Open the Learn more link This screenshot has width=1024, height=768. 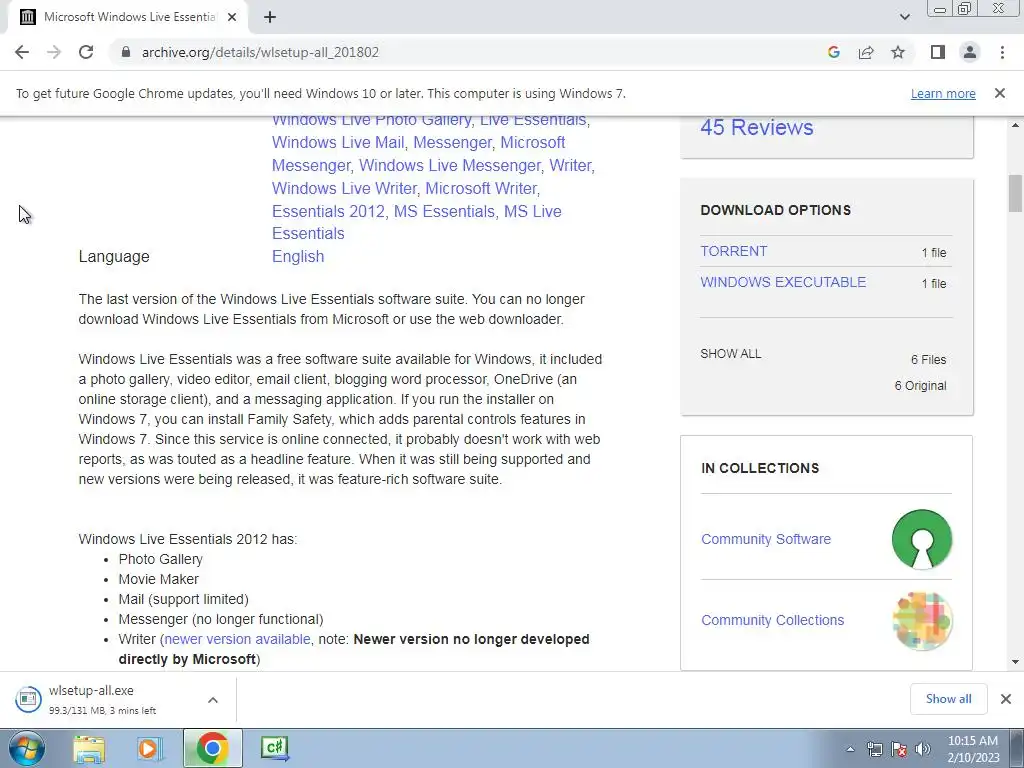tap(943, 93)
